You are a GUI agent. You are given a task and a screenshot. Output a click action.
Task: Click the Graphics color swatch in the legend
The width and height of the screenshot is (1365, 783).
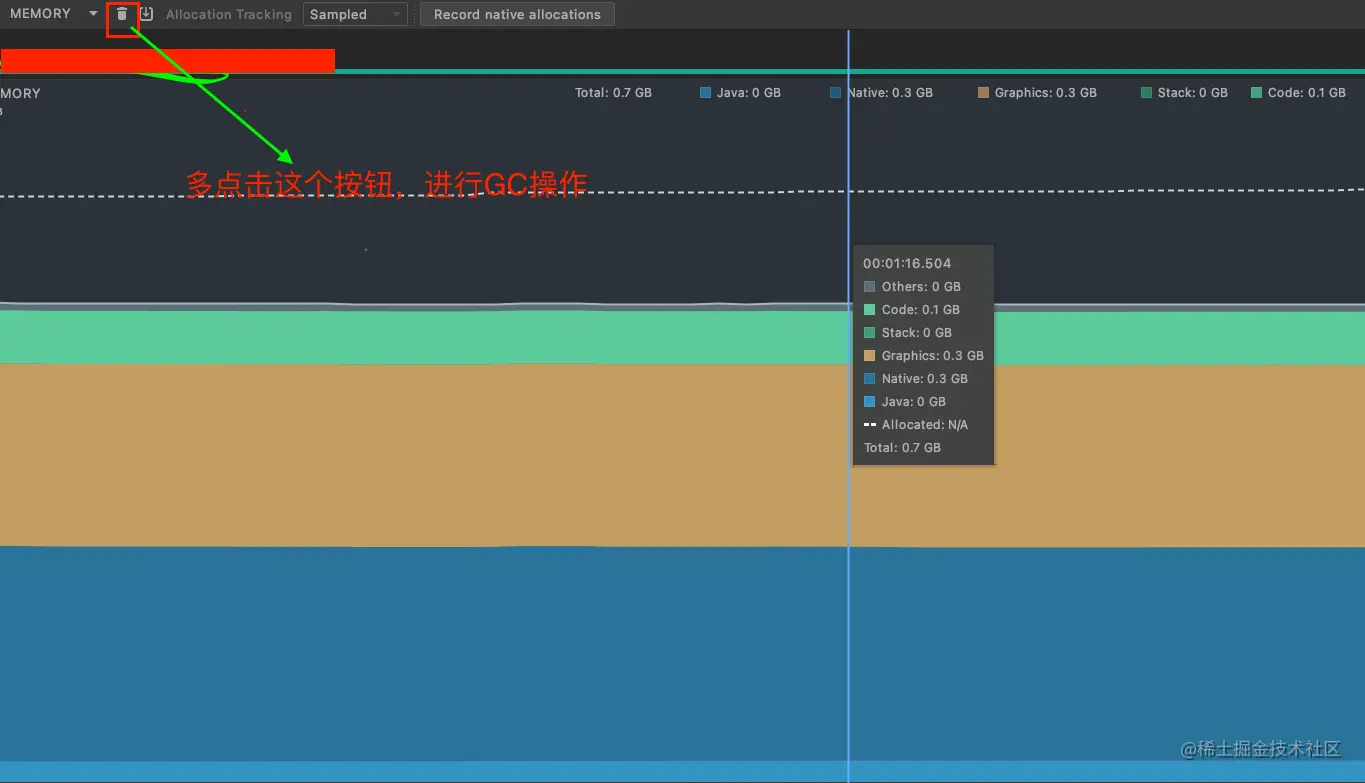(x=983, y=93)
